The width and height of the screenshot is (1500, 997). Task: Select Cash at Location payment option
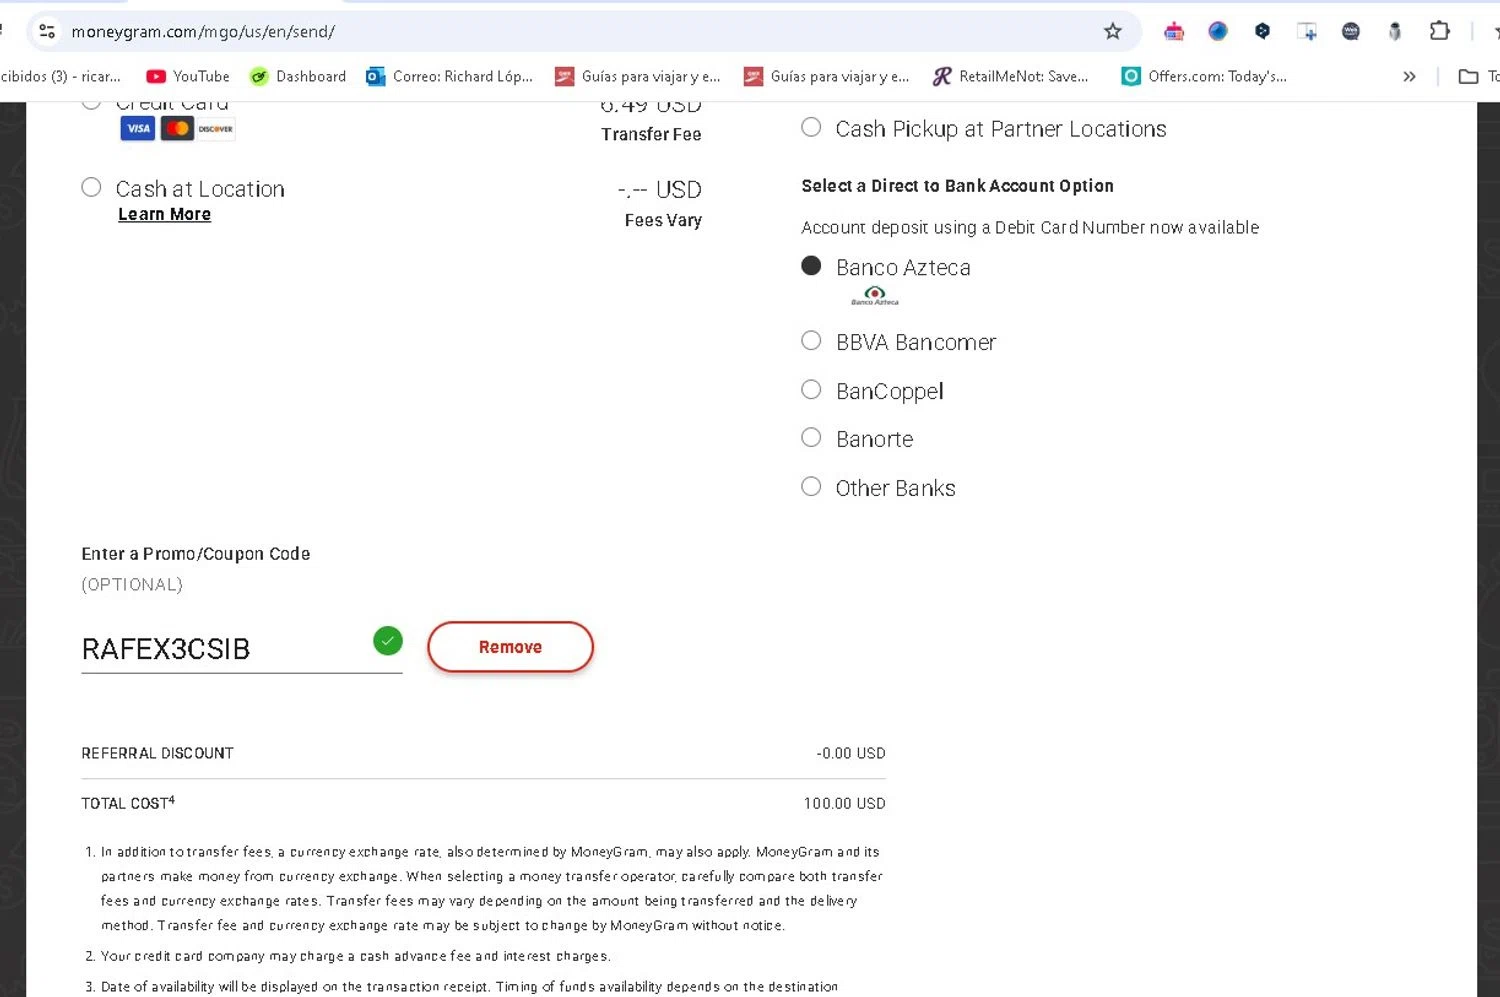91,188
